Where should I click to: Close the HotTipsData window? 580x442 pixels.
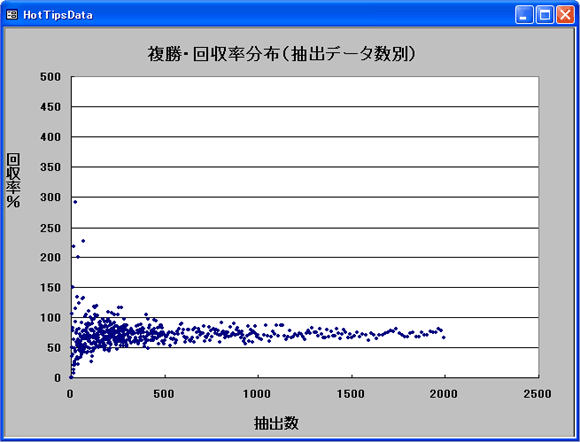point(565,15)
